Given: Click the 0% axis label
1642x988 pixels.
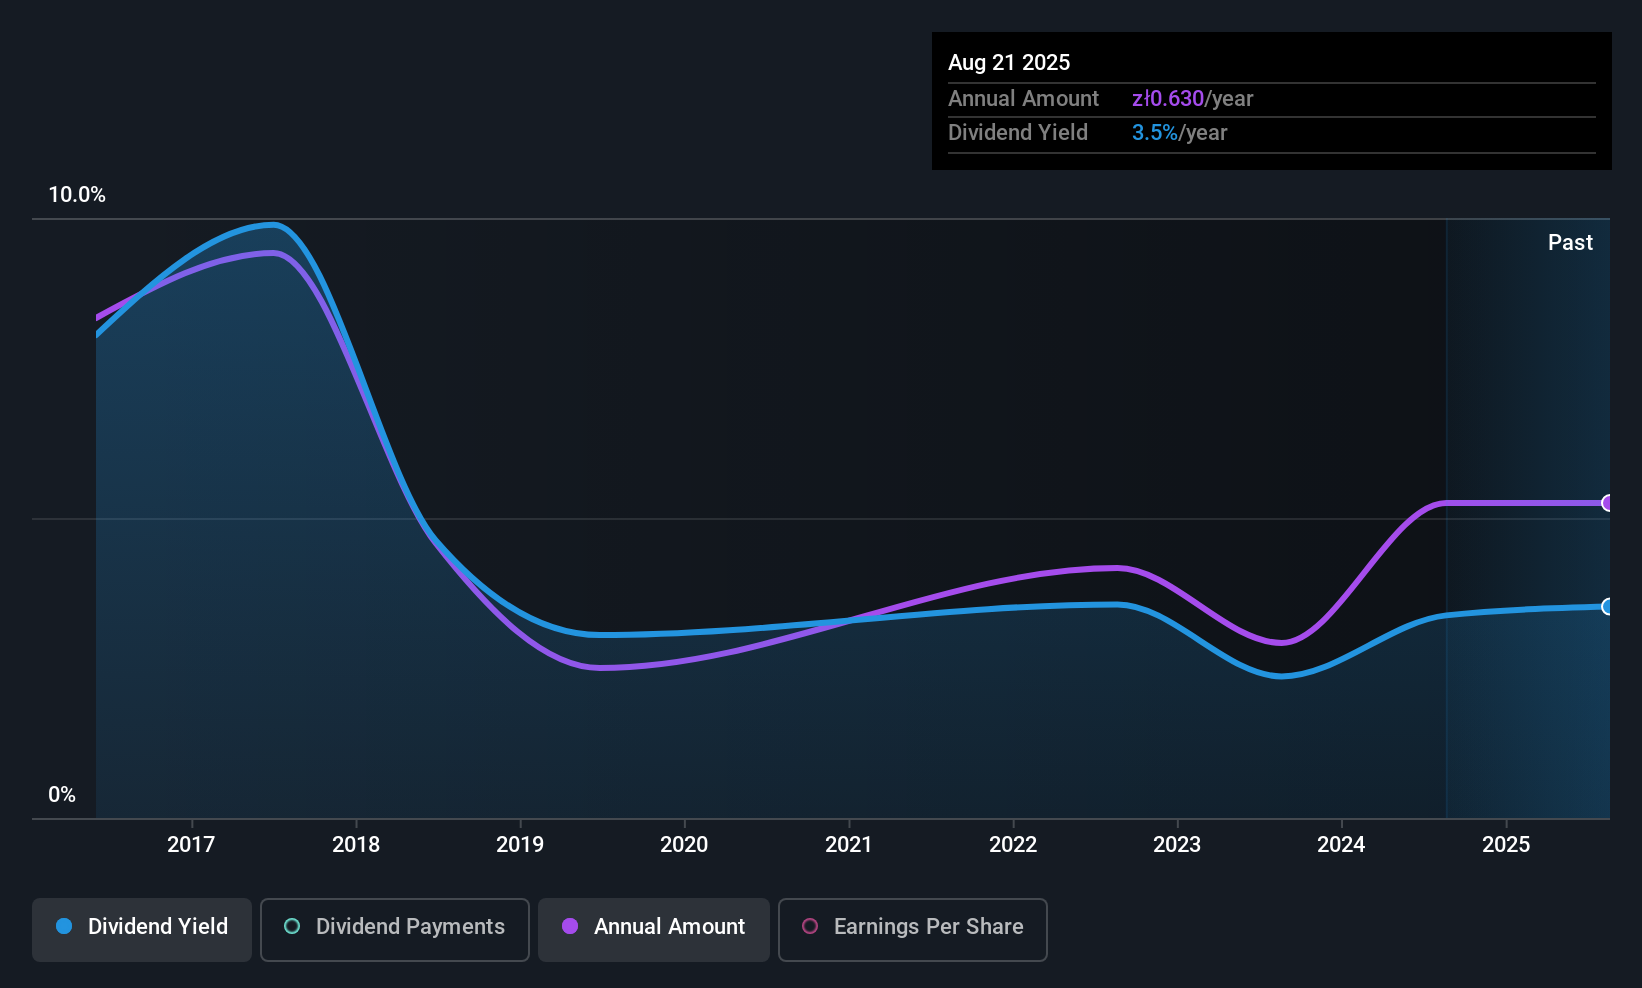Looking at the screenshot, I should 61,794.
